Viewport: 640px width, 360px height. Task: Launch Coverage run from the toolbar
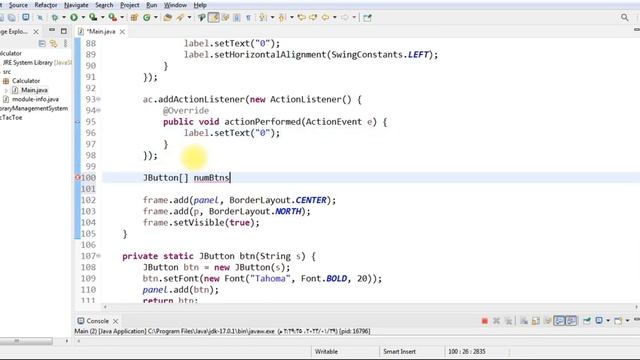point(93,18)
